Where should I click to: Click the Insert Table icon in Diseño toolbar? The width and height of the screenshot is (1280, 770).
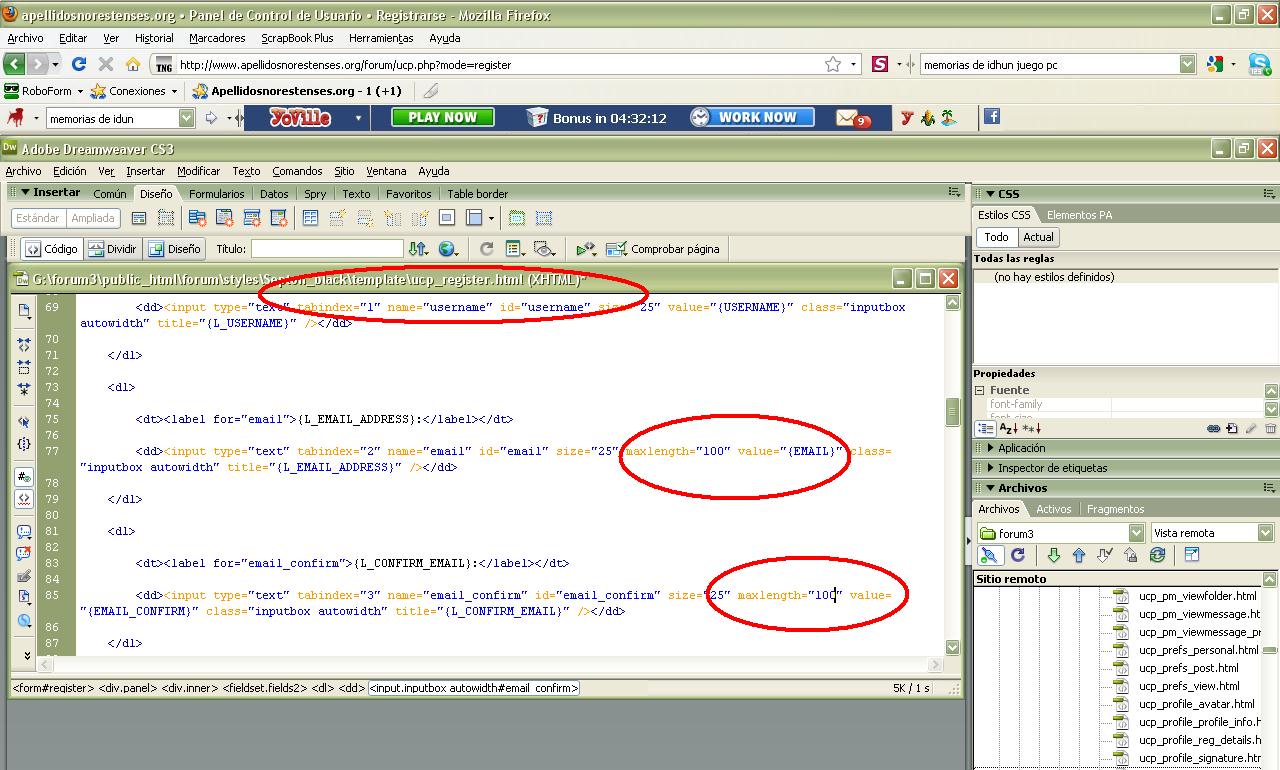click(311, 218)
